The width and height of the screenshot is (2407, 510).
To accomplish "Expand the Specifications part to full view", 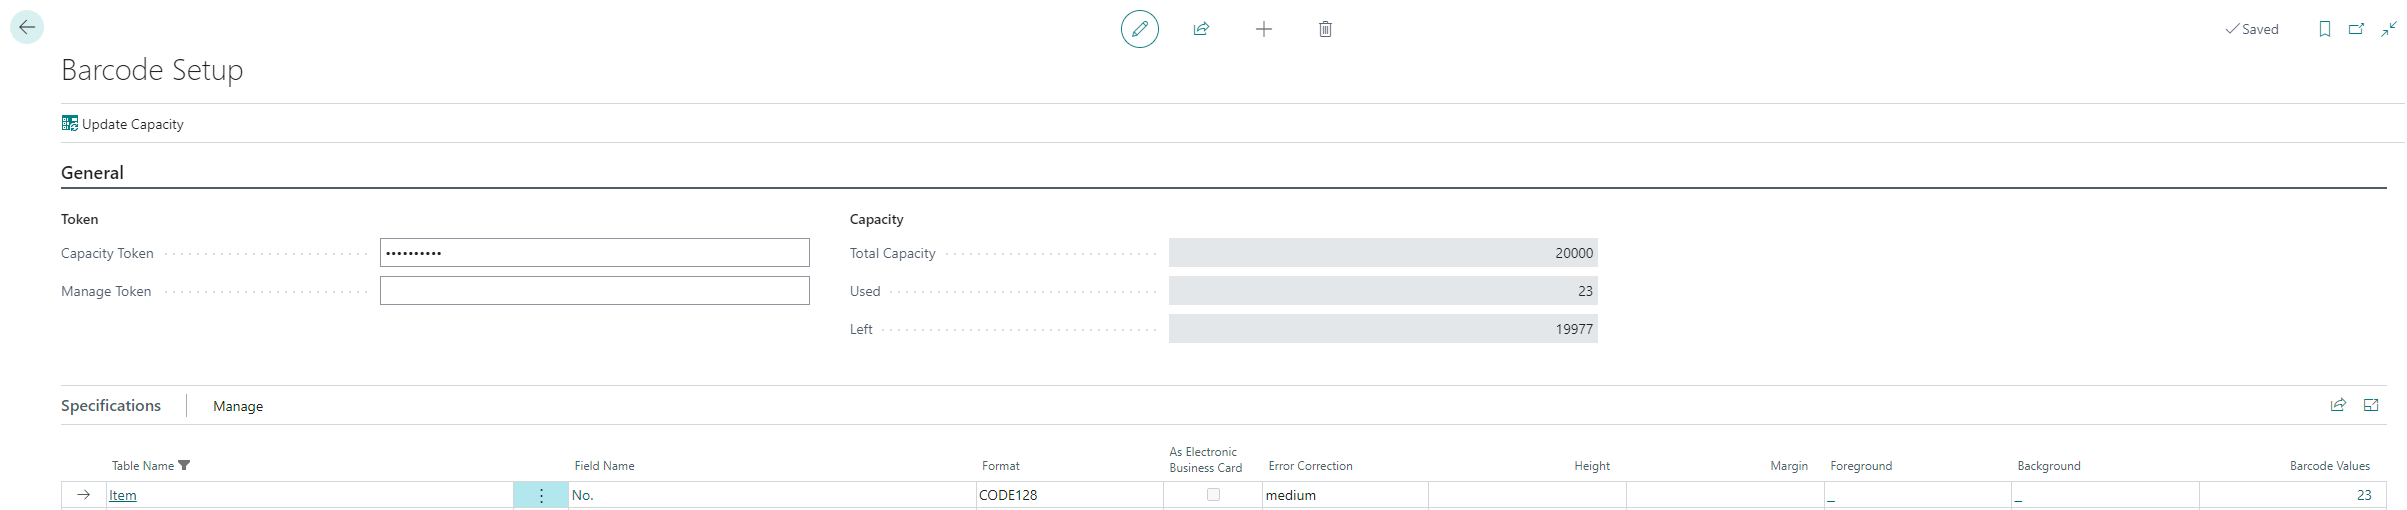I will coord(2370,405).
